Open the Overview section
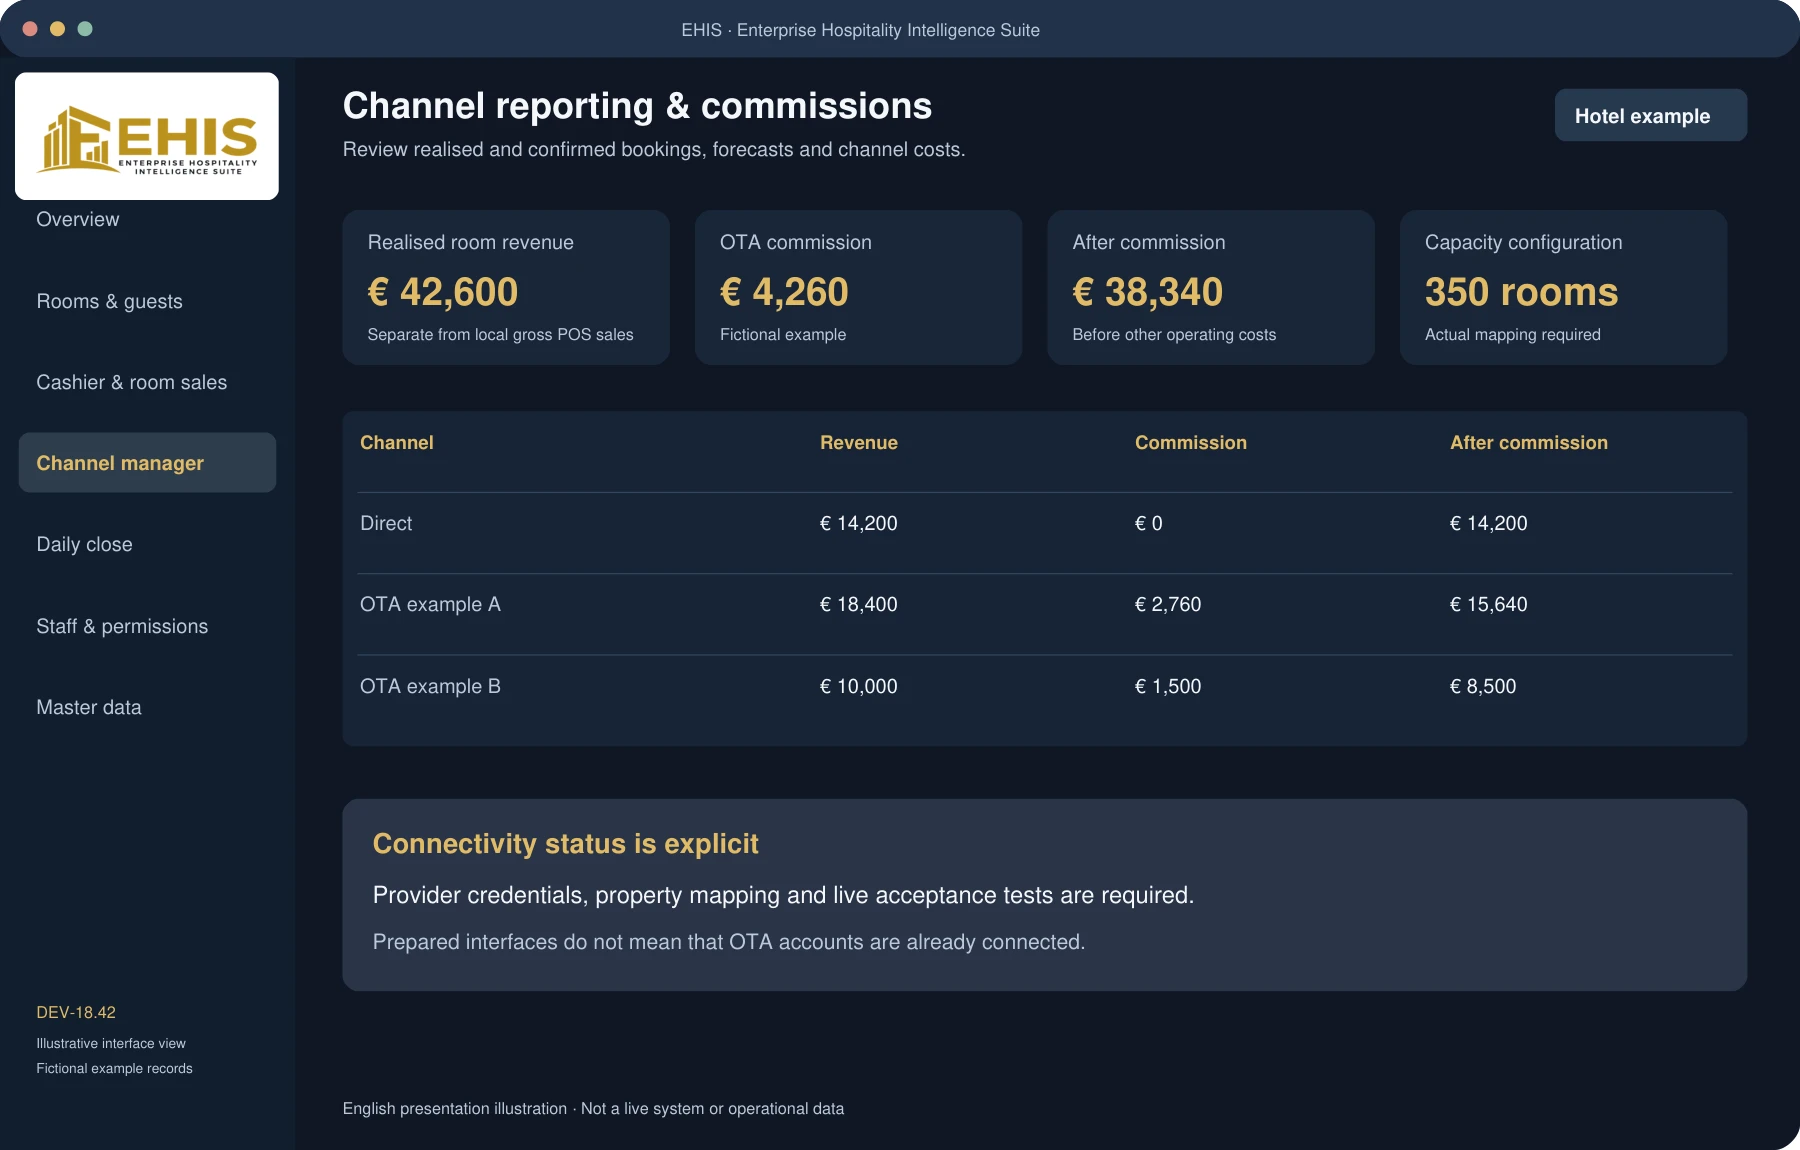This screenshot has width=1800, height=1150. click(x=78, y=219)
